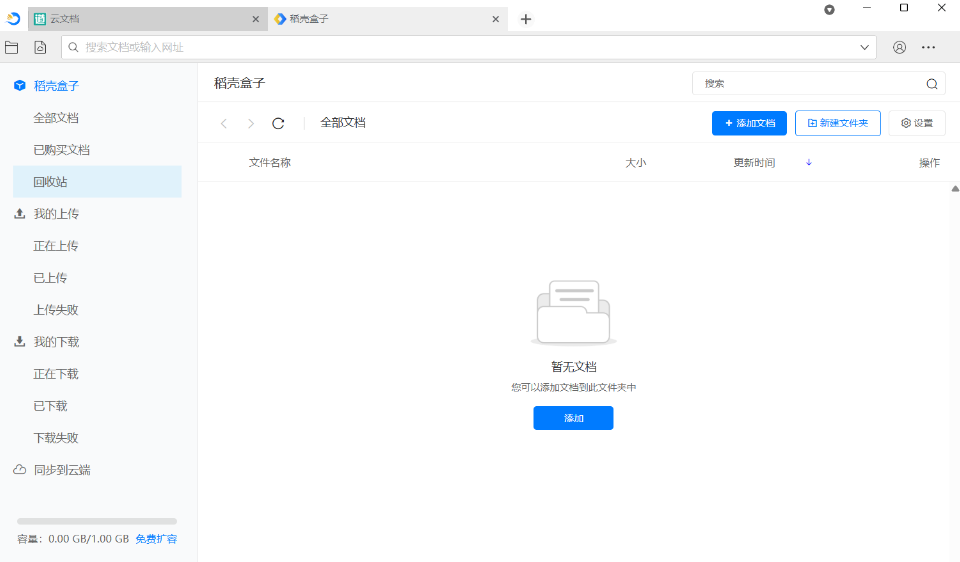This screenshot has height=562, width=960.
Task: Click the empty folder illustration
Action: click(x=574, y=312)
